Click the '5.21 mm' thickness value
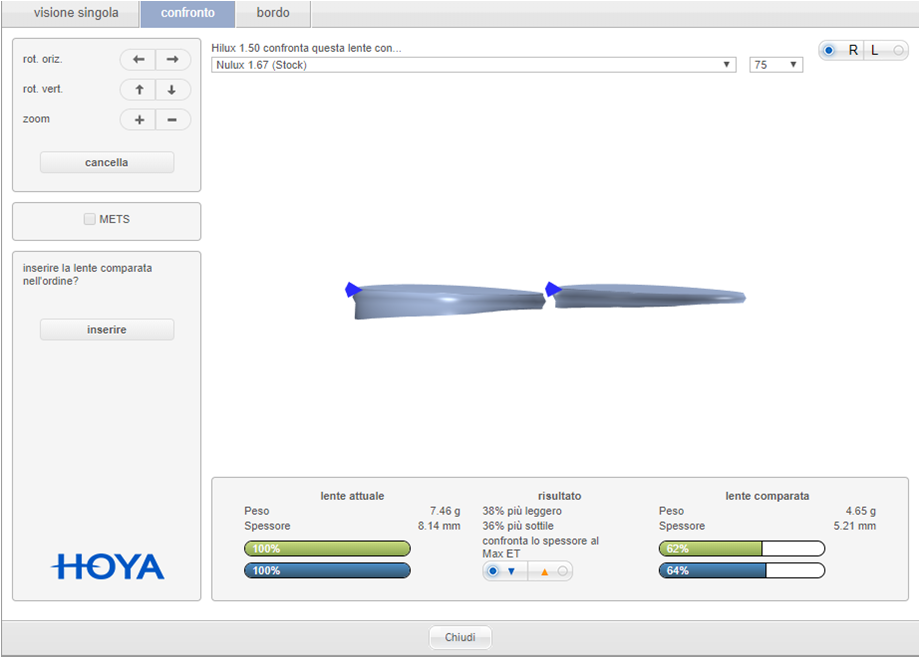 [855, 526]
